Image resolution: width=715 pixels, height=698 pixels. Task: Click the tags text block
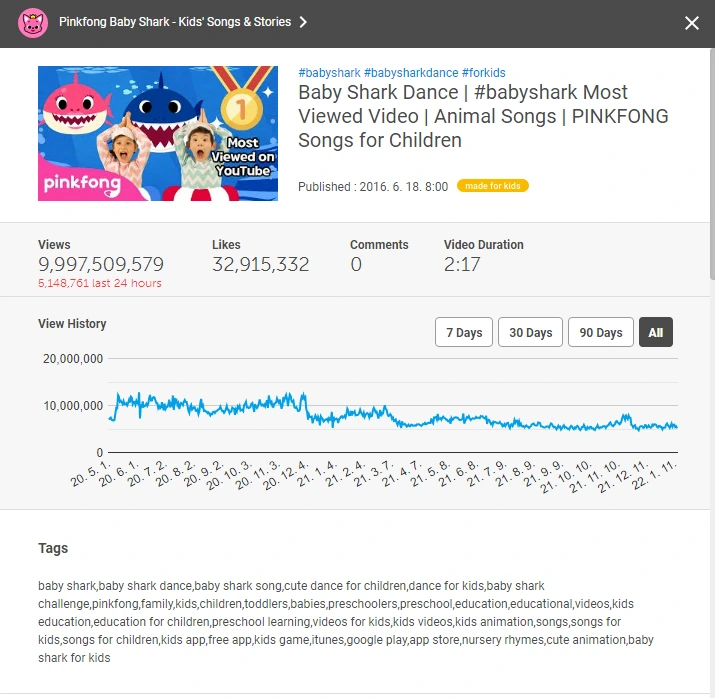346,622
